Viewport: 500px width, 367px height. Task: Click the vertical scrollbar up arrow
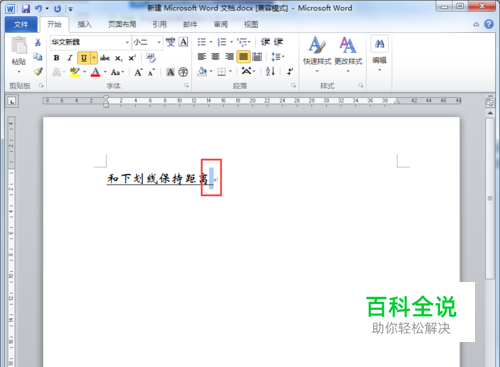[490, 113]
